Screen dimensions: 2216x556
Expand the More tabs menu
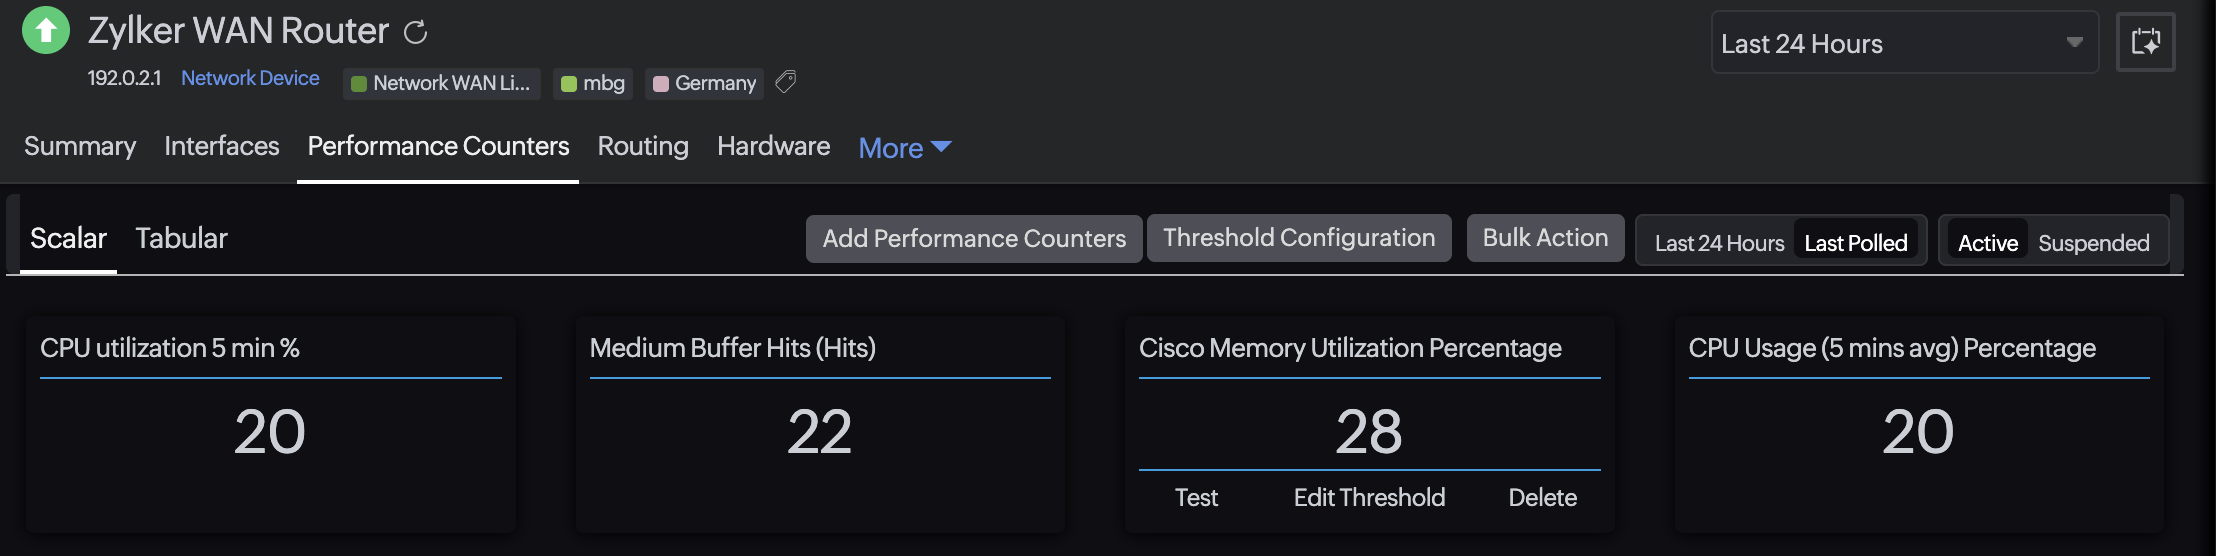(904, 148)
